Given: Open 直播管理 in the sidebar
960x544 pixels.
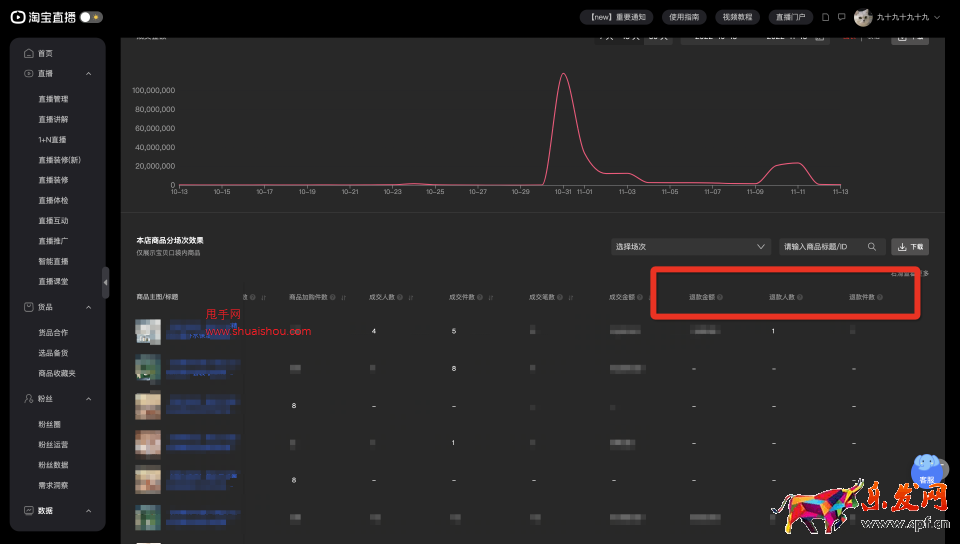Looking at the screenshot, I should [x=53, y=99].
